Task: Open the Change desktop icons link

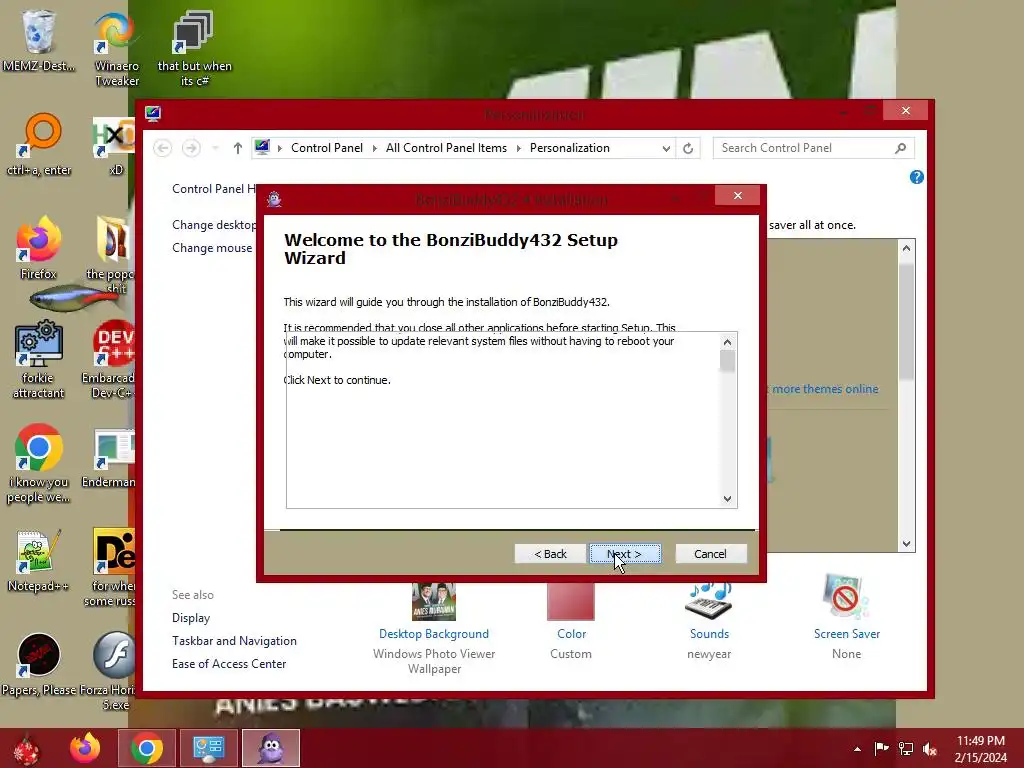Action: (x=214, y=225)
